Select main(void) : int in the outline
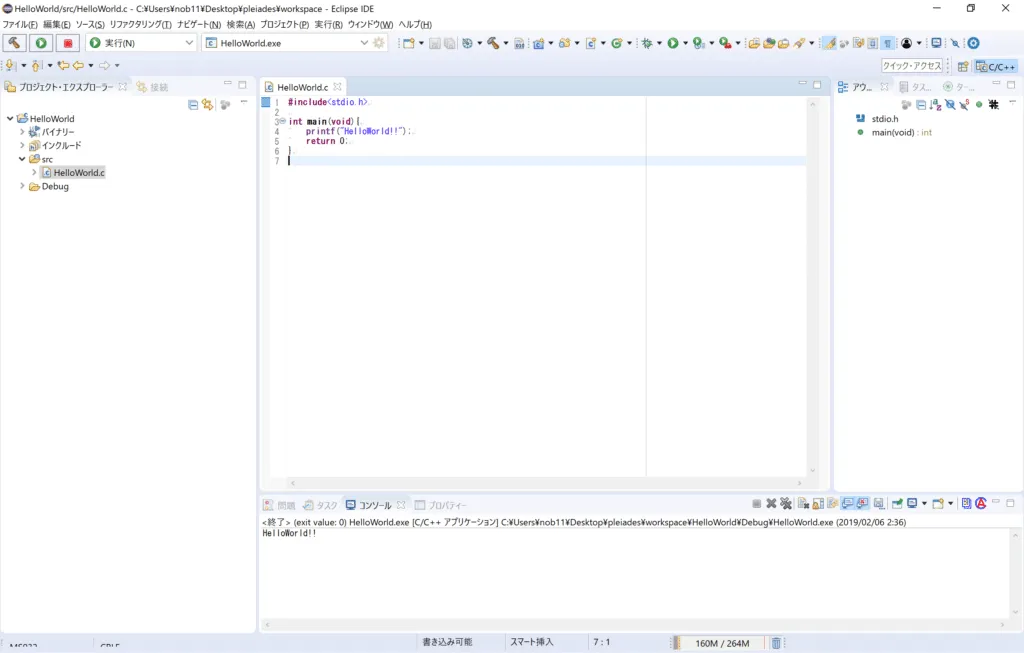 [901, 133]
